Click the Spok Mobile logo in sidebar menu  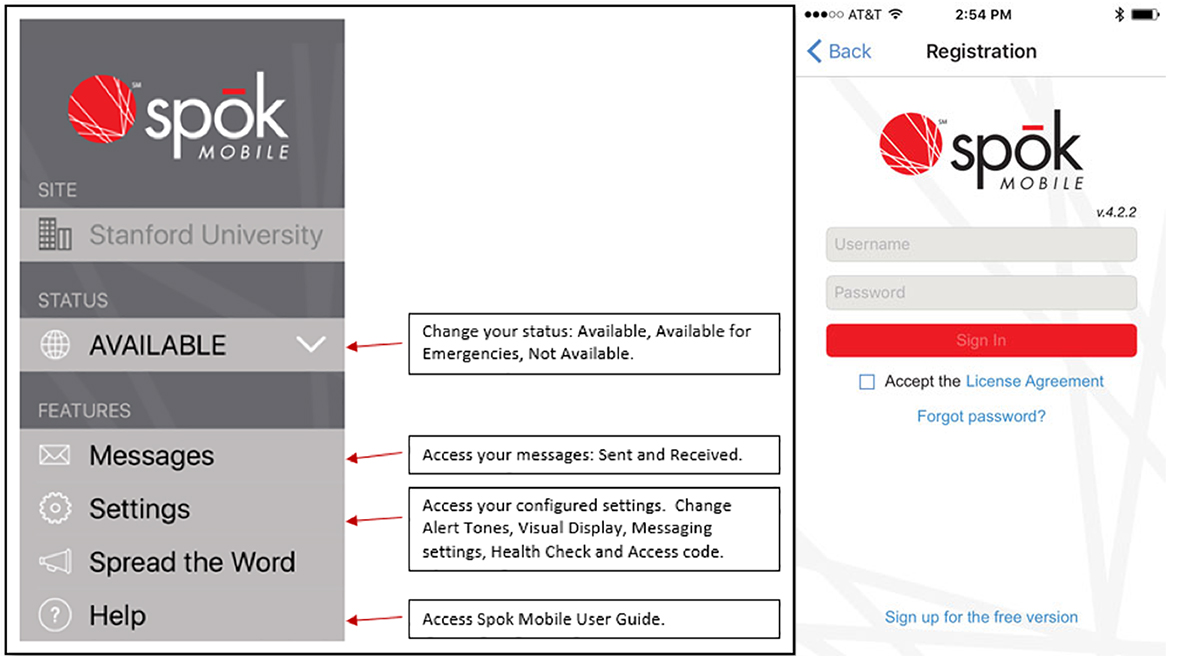tap(179, 118)
